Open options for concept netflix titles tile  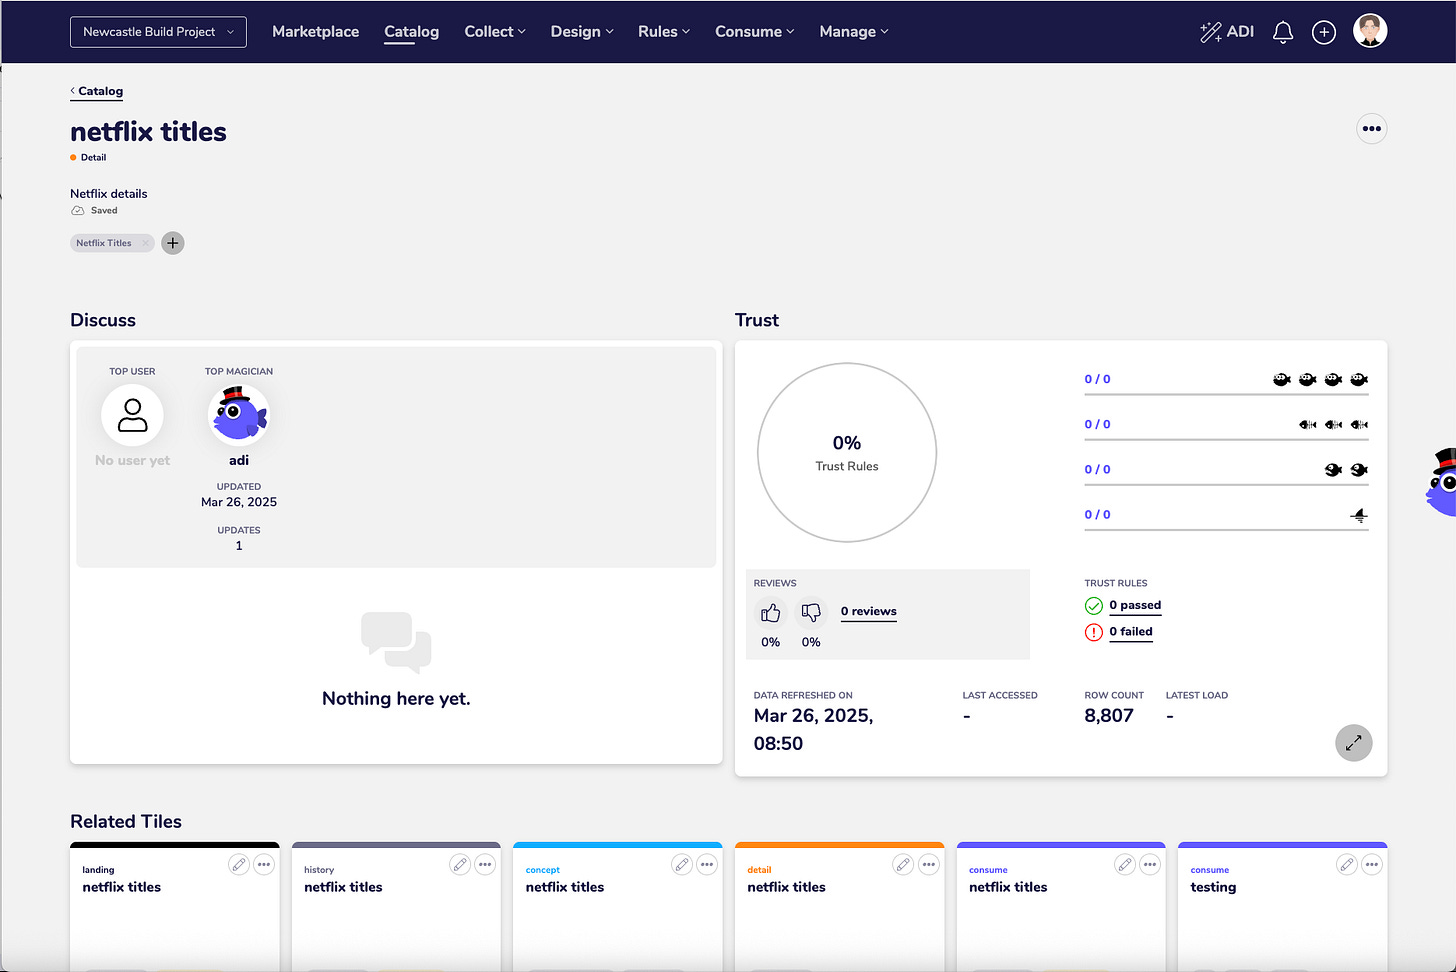pos(707,865)
